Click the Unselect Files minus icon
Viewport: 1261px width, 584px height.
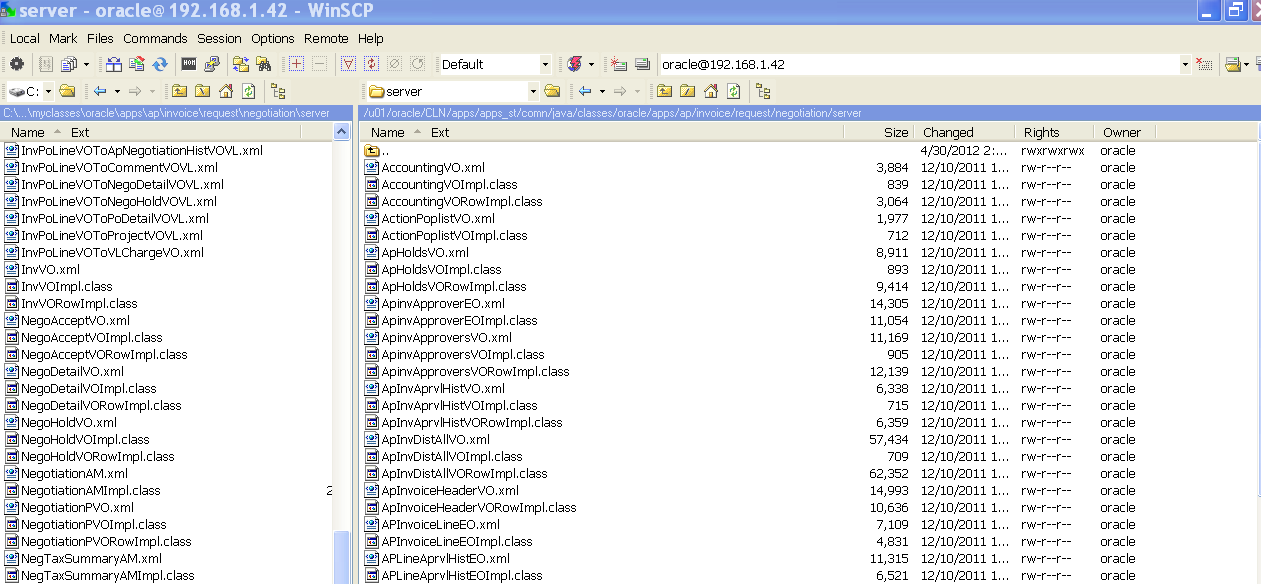(x=319, y=64)
